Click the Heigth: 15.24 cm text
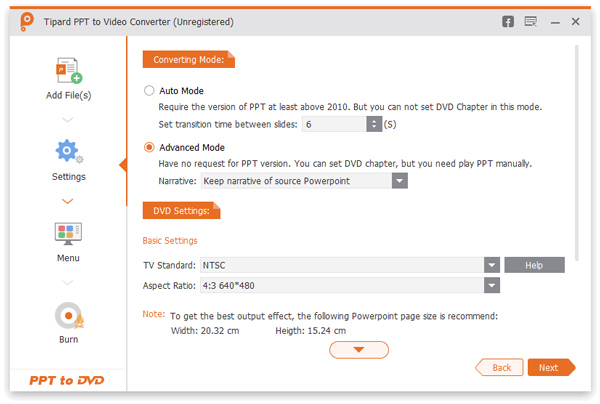This screenshot has width=600, height=404. tap(311, 331)
